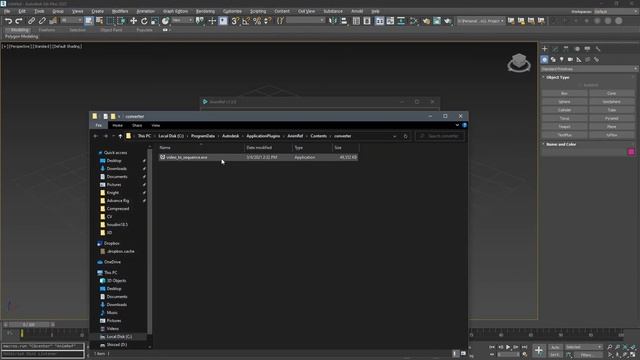Screen dimensions: 640x360
Task: Open the selection filter All dropdown
Action: click(71, 20)
